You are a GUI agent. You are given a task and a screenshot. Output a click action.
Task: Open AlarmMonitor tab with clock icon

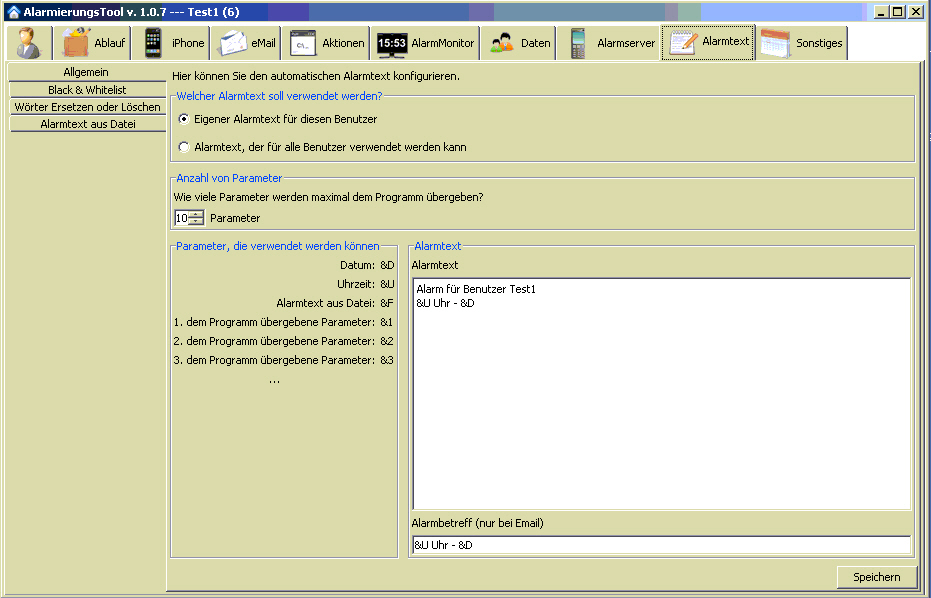click(425, 44)
